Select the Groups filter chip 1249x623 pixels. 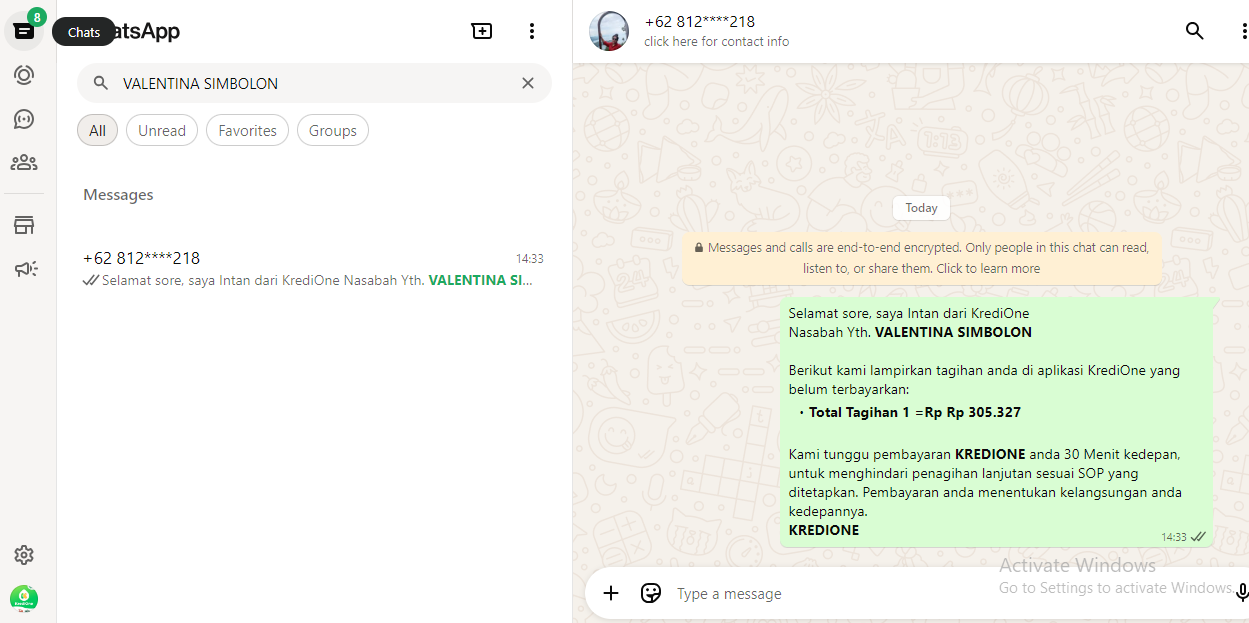pyautogui.click(x=333, y=130)
